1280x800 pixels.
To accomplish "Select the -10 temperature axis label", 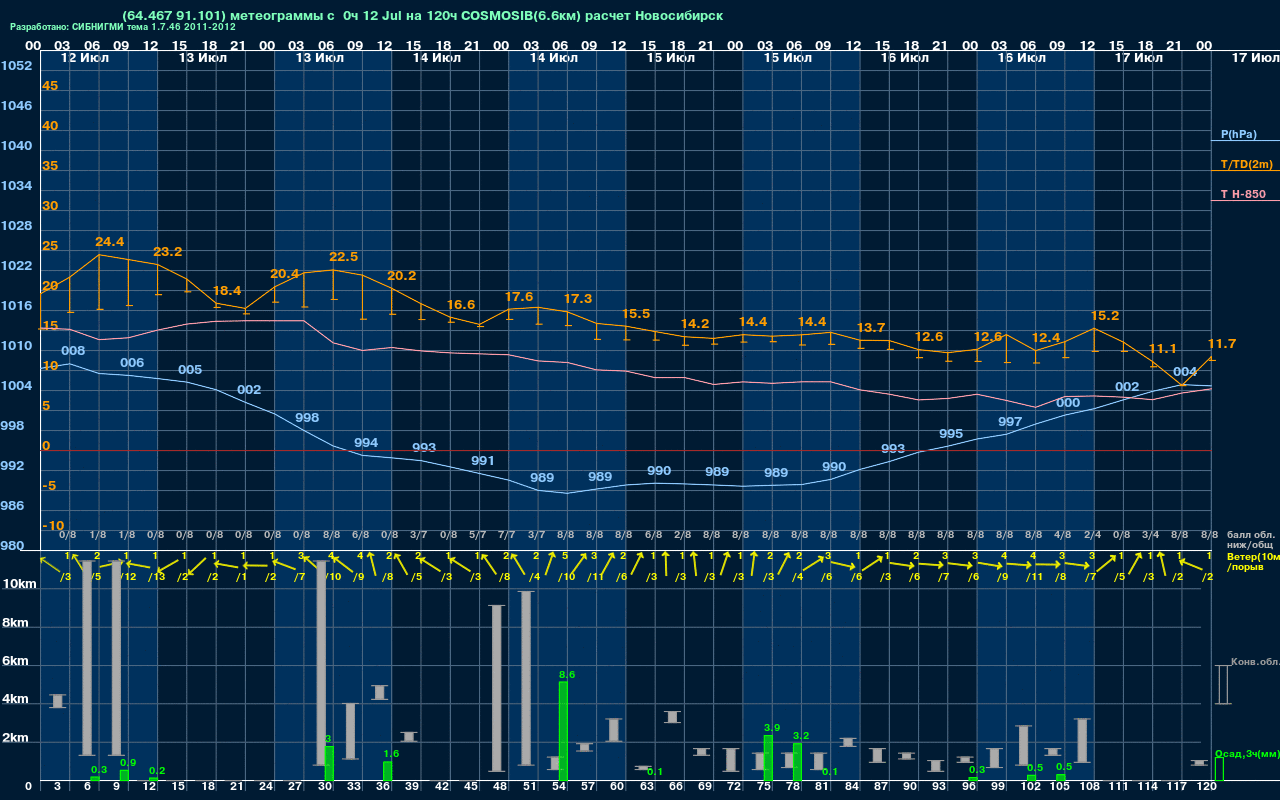I will click(x=53, y=526).
